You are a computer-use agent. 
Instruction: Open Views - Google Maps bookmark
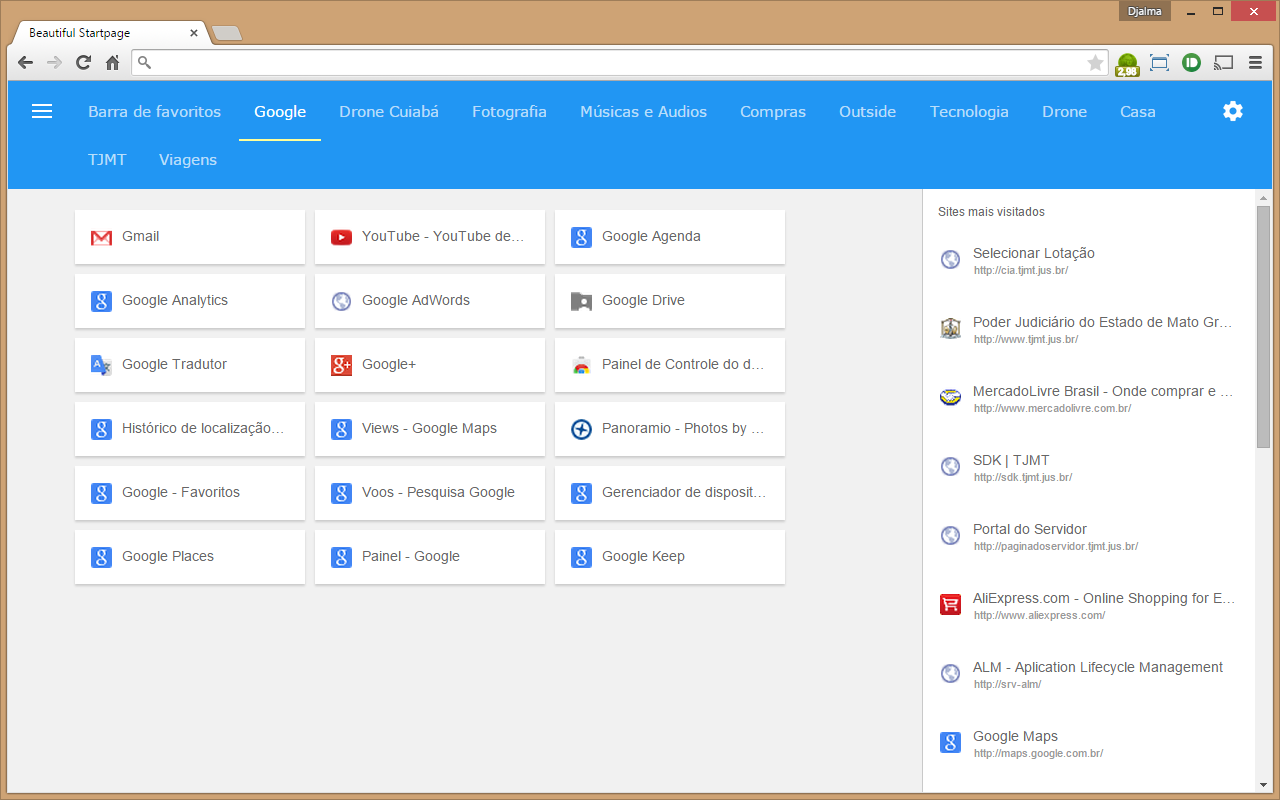coord(430,429)
